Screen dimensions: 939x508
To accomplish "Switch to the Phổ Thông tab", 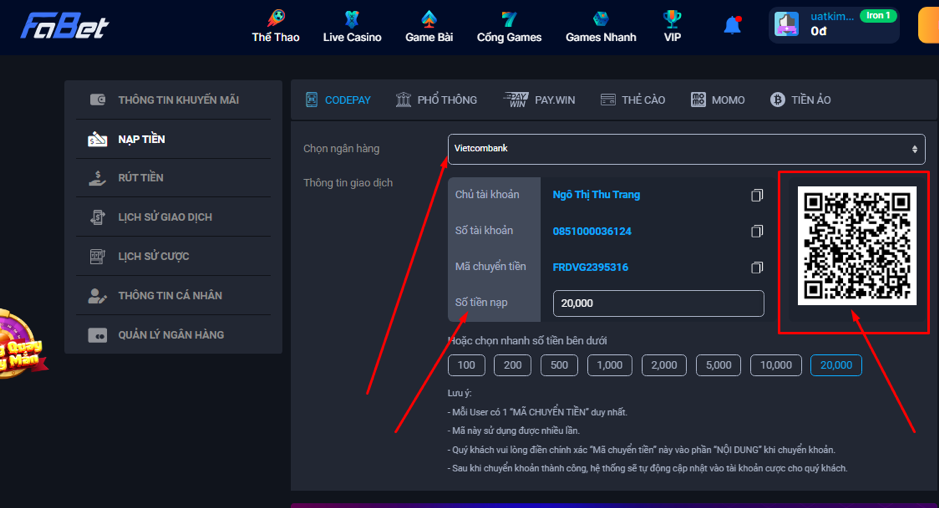I will (436, 100).
